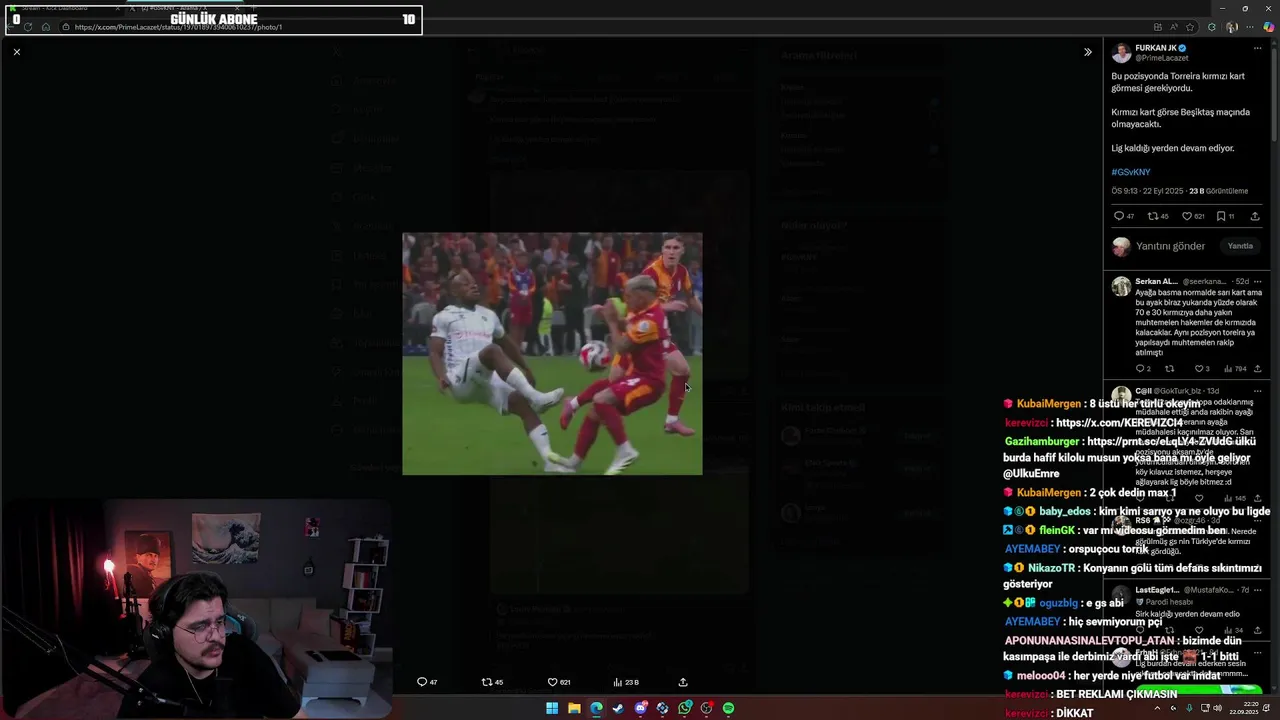Screen dimensions: 1280x720
Task: Open Steam from taskbar
Action: tap(618, 708)
